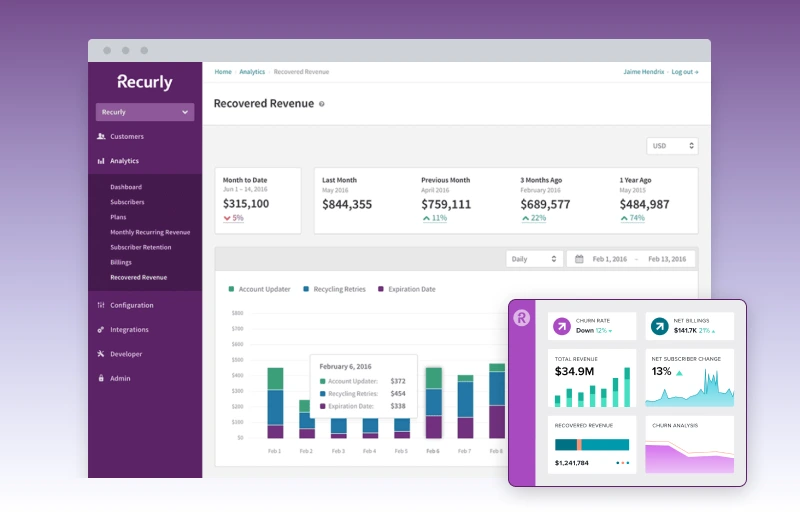Click the Jaime Hendrix account link
The width and height of the screenshot is (800, 518).
(643, 72)
